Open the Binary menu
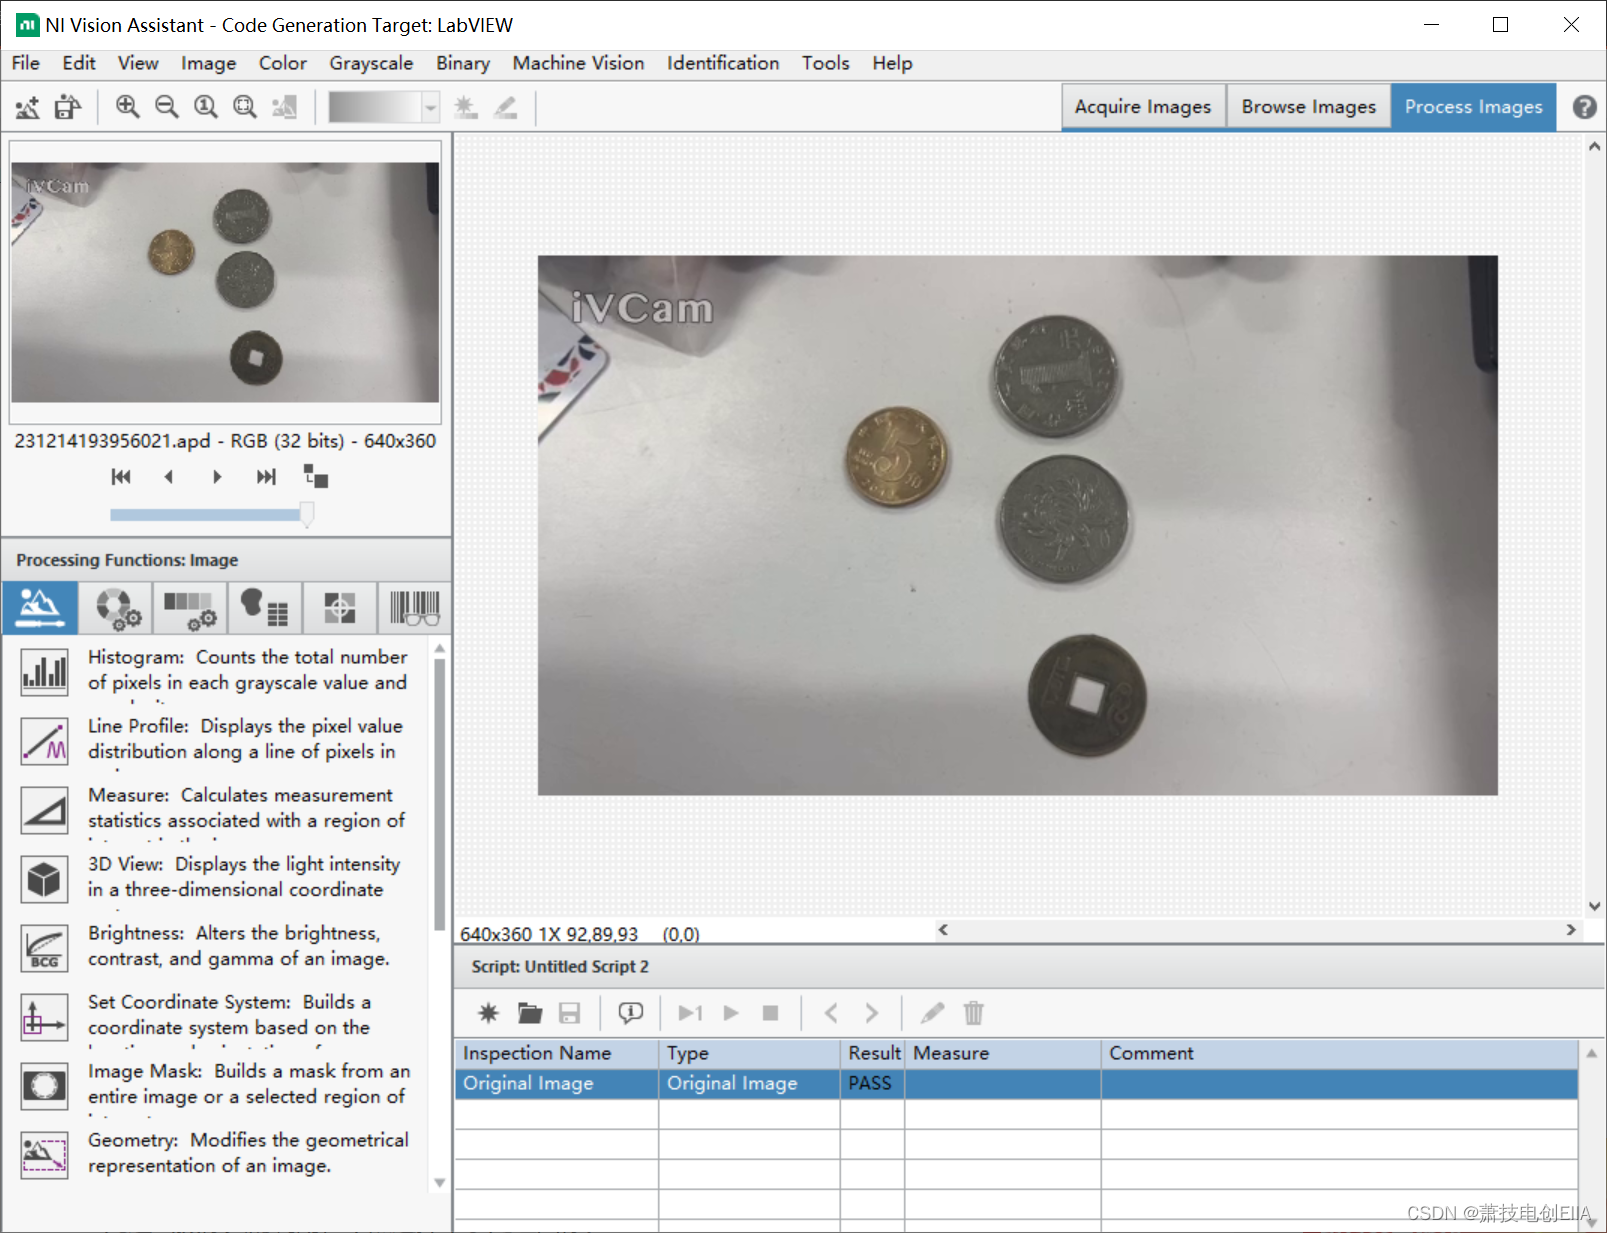The width and height of the screenshot is (1607, 1233). coord(463,63)
